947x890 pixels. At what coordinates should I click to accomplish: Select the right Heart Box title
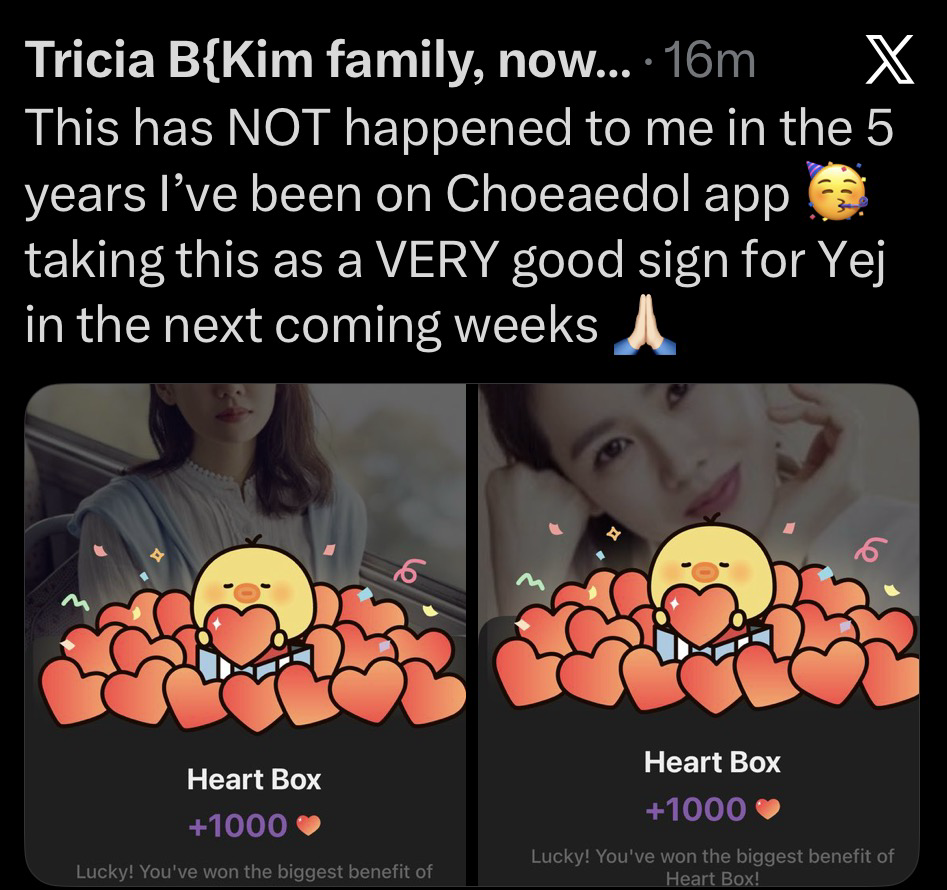click(x=712, y=762)
